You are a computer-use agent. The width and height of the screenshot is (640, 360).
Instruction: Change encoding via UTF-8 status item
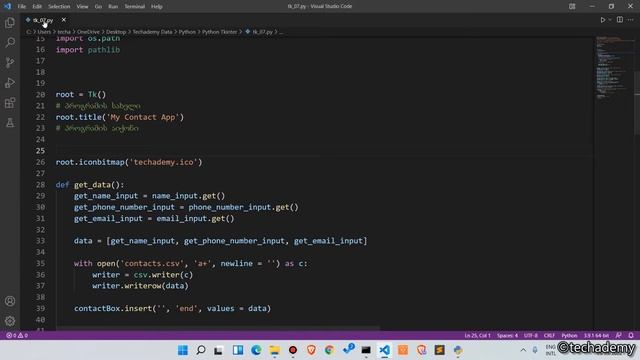(531, 336)
